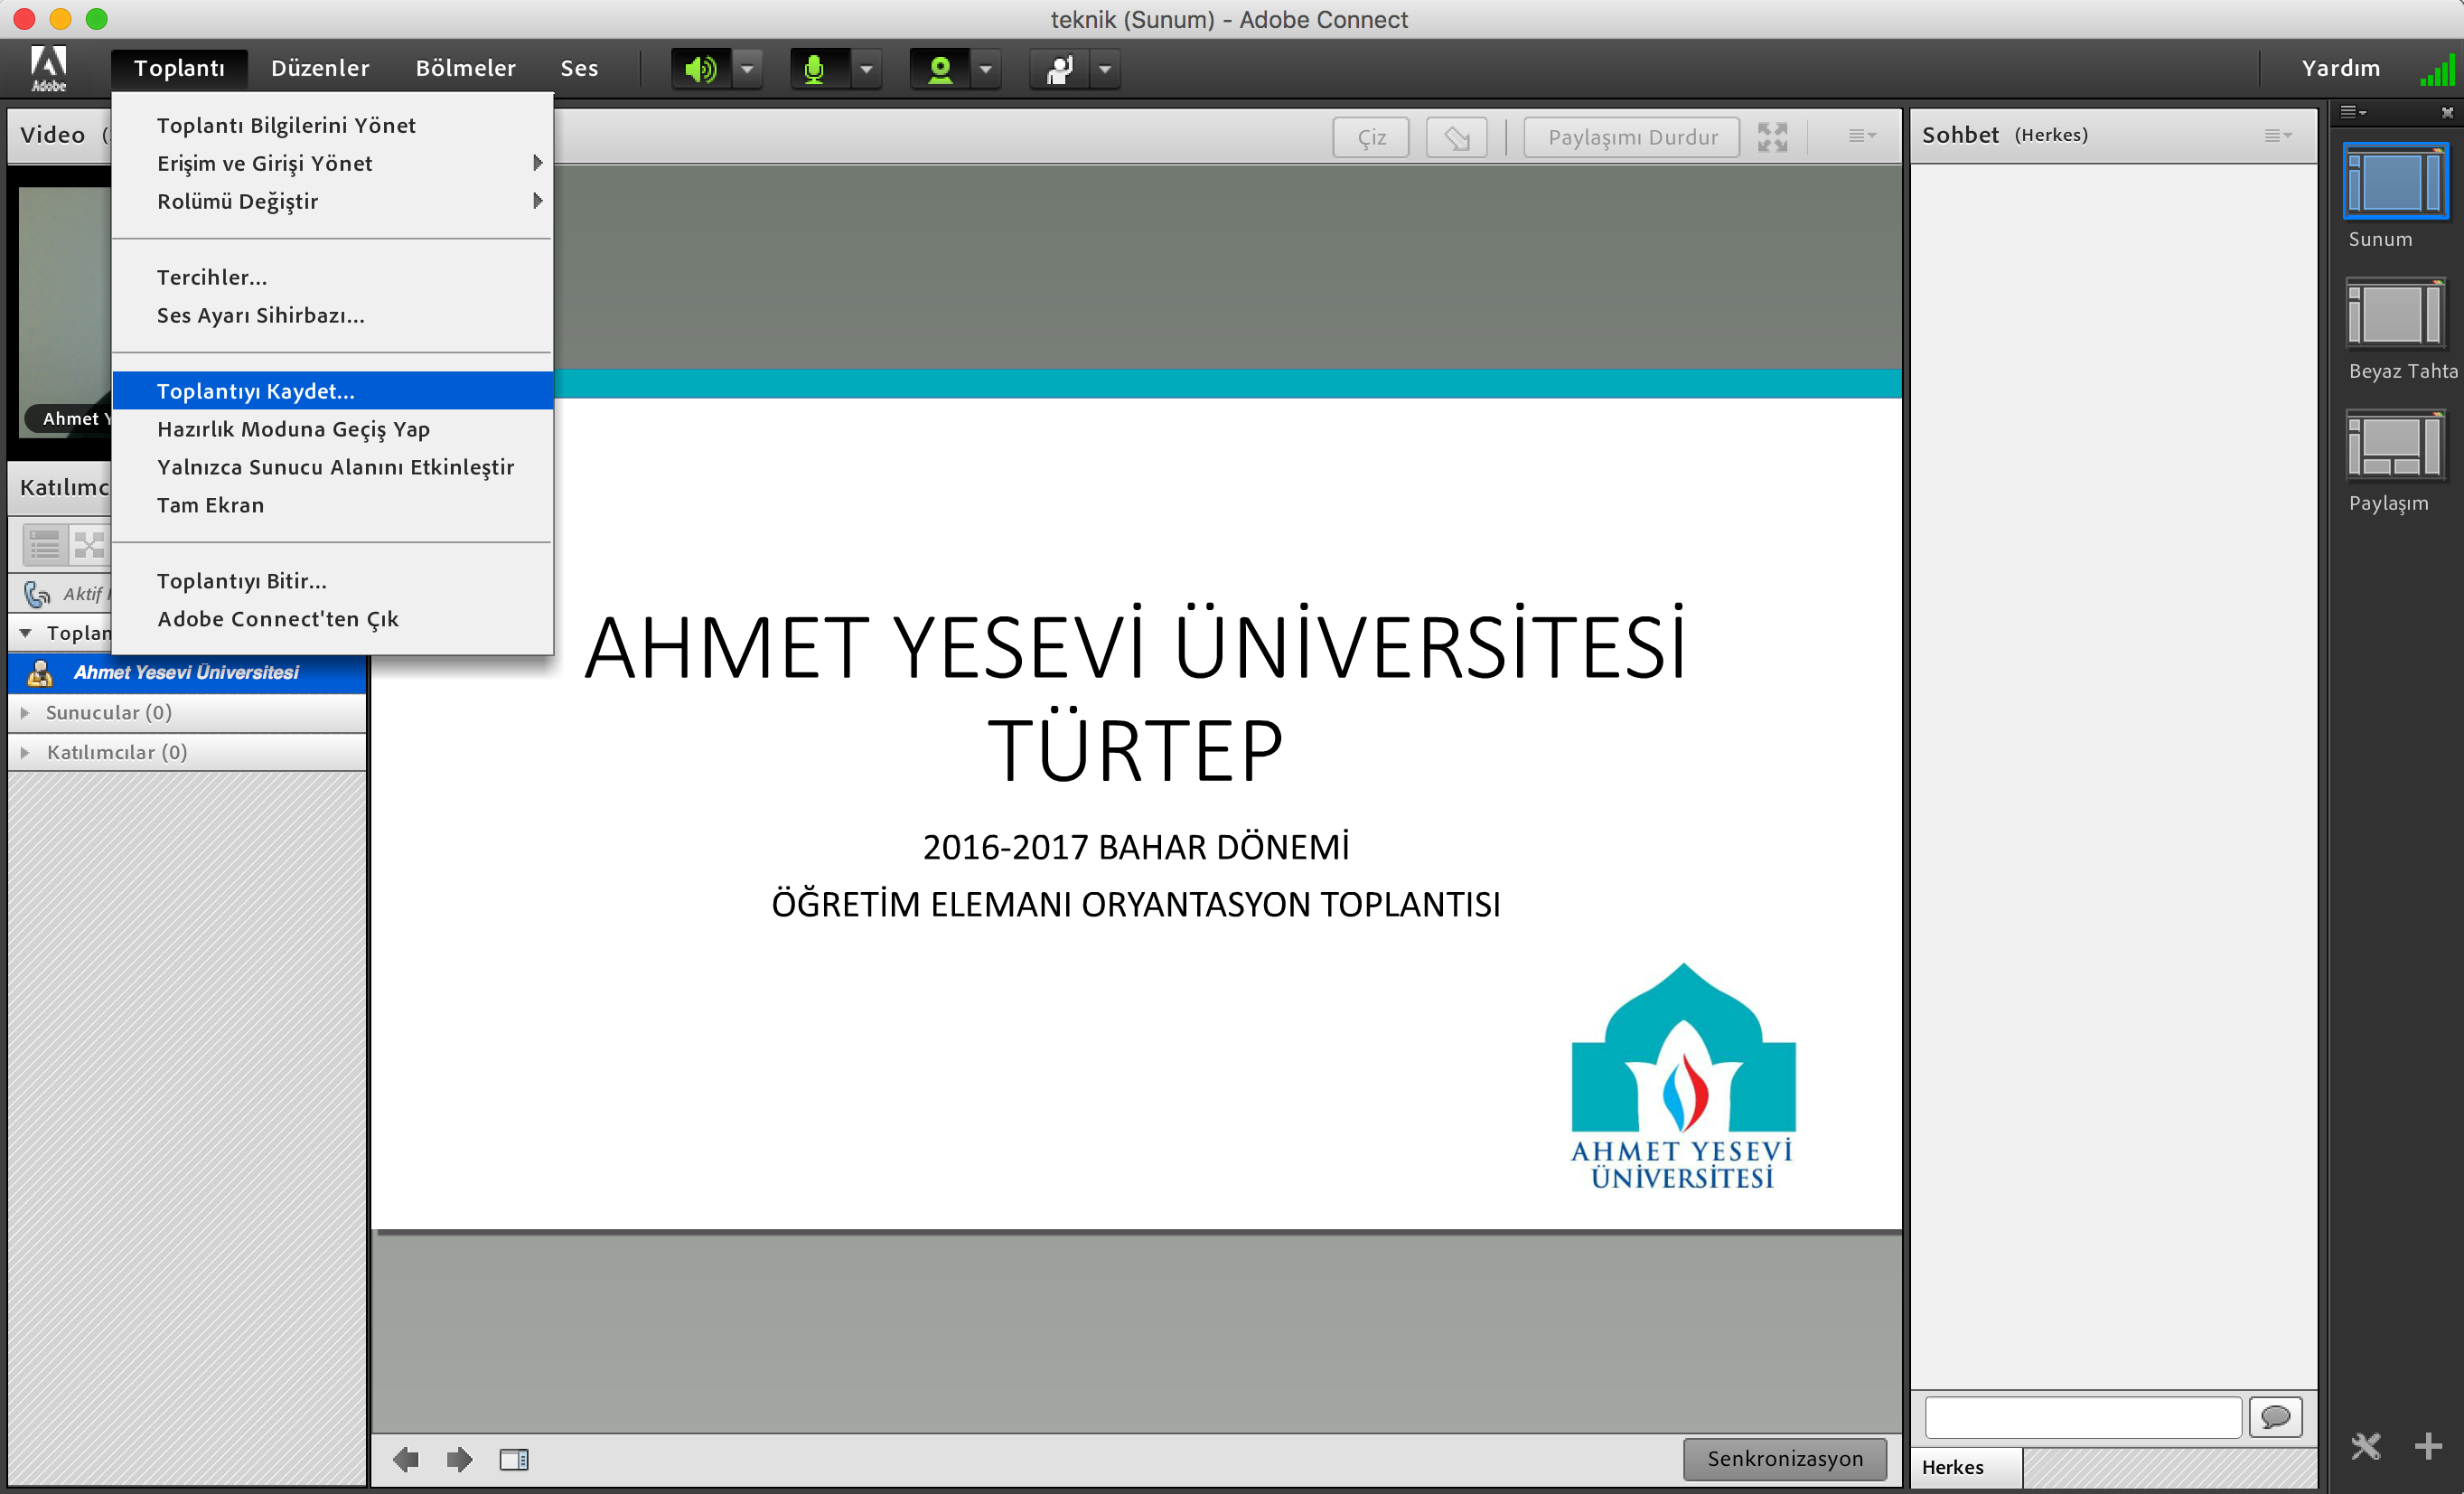Open the webcam options dropdown arrow
2464x1494 pixels.
[x=986, y=69]
